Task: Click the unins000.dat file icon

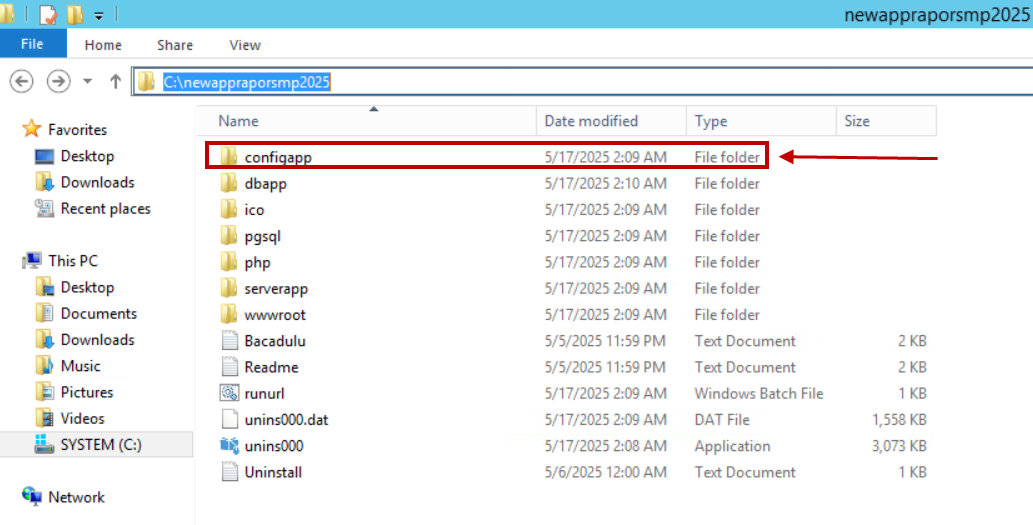Action: [229, 420]
